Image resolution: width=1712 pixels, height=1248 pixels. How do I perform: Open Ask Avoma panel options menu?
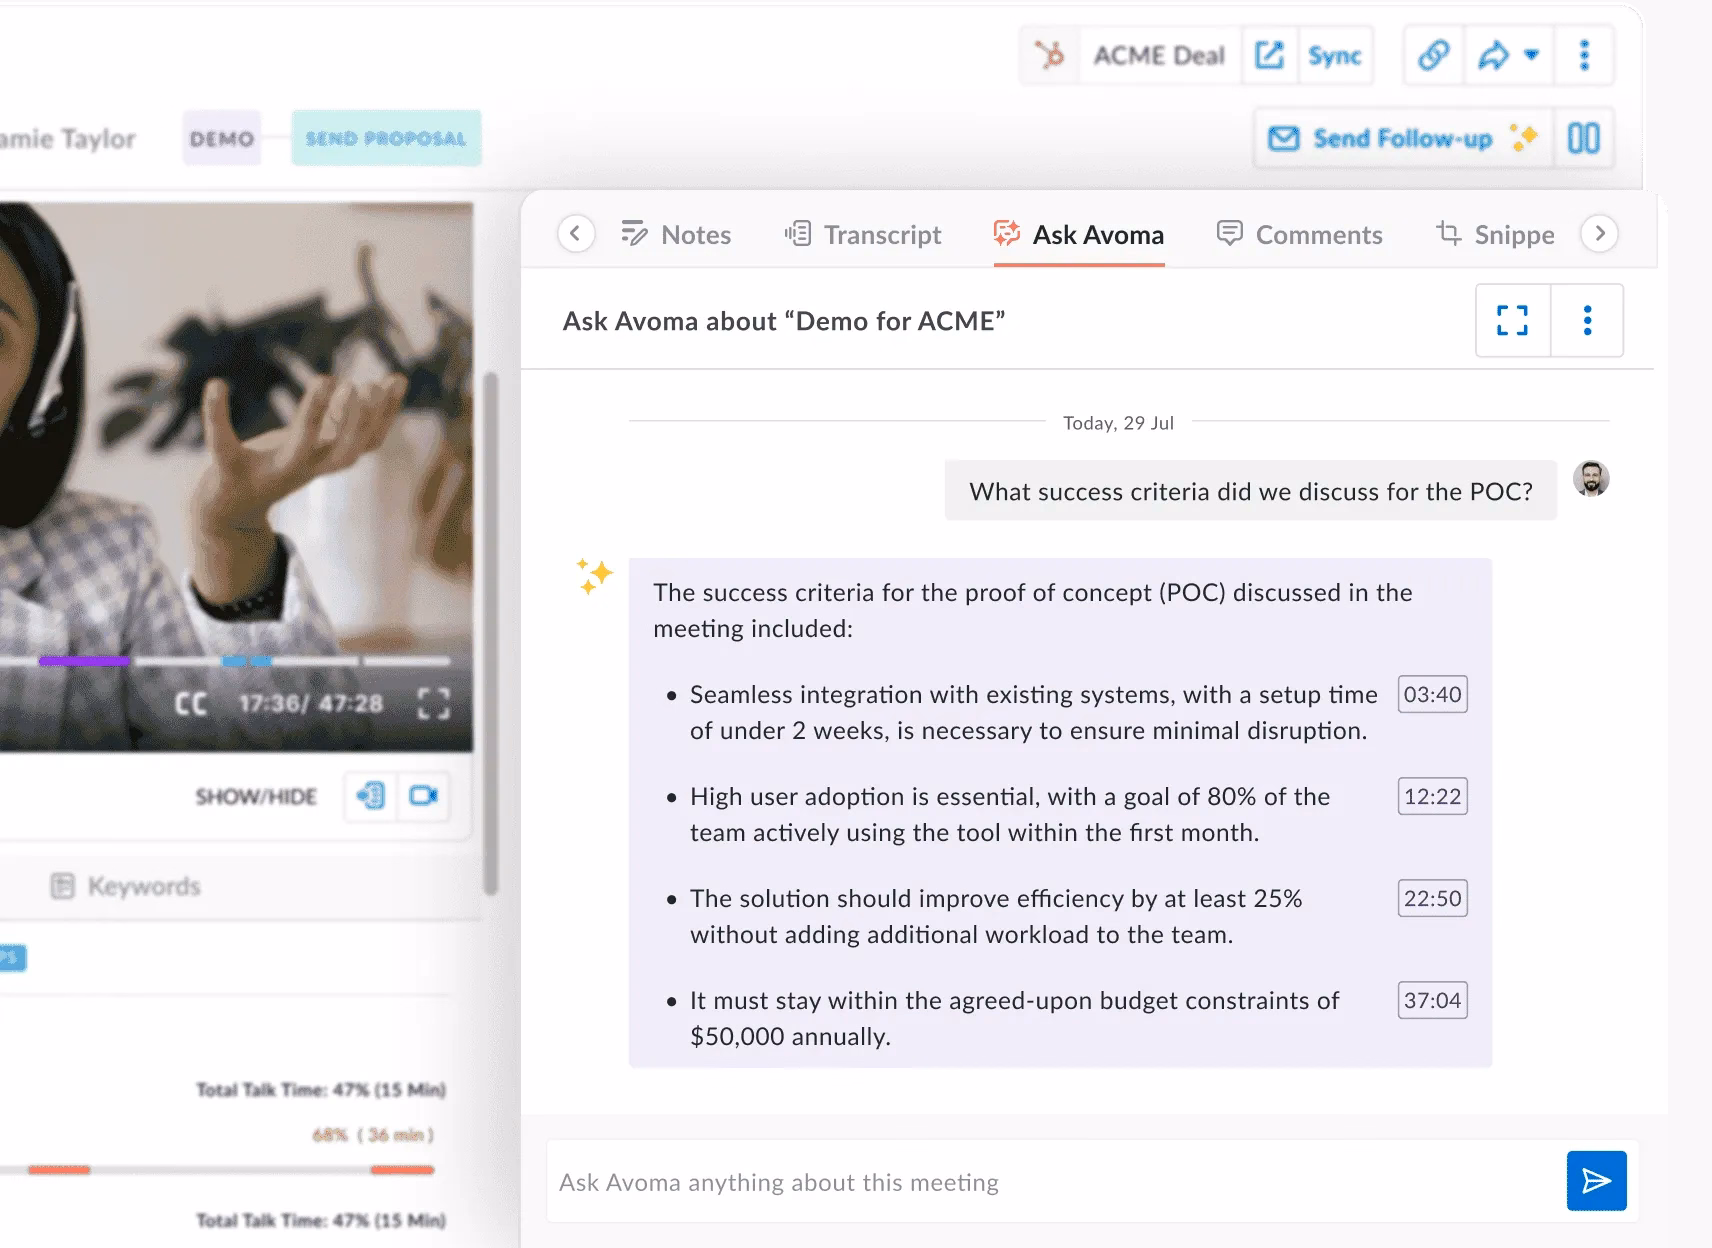tap(1587, 321)
